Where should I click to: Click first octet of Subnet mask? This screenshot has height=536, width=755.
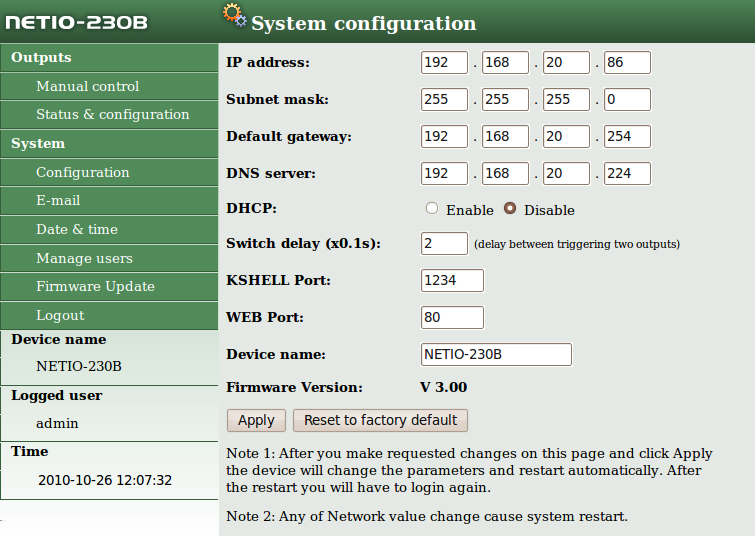[x=444, y=99]
